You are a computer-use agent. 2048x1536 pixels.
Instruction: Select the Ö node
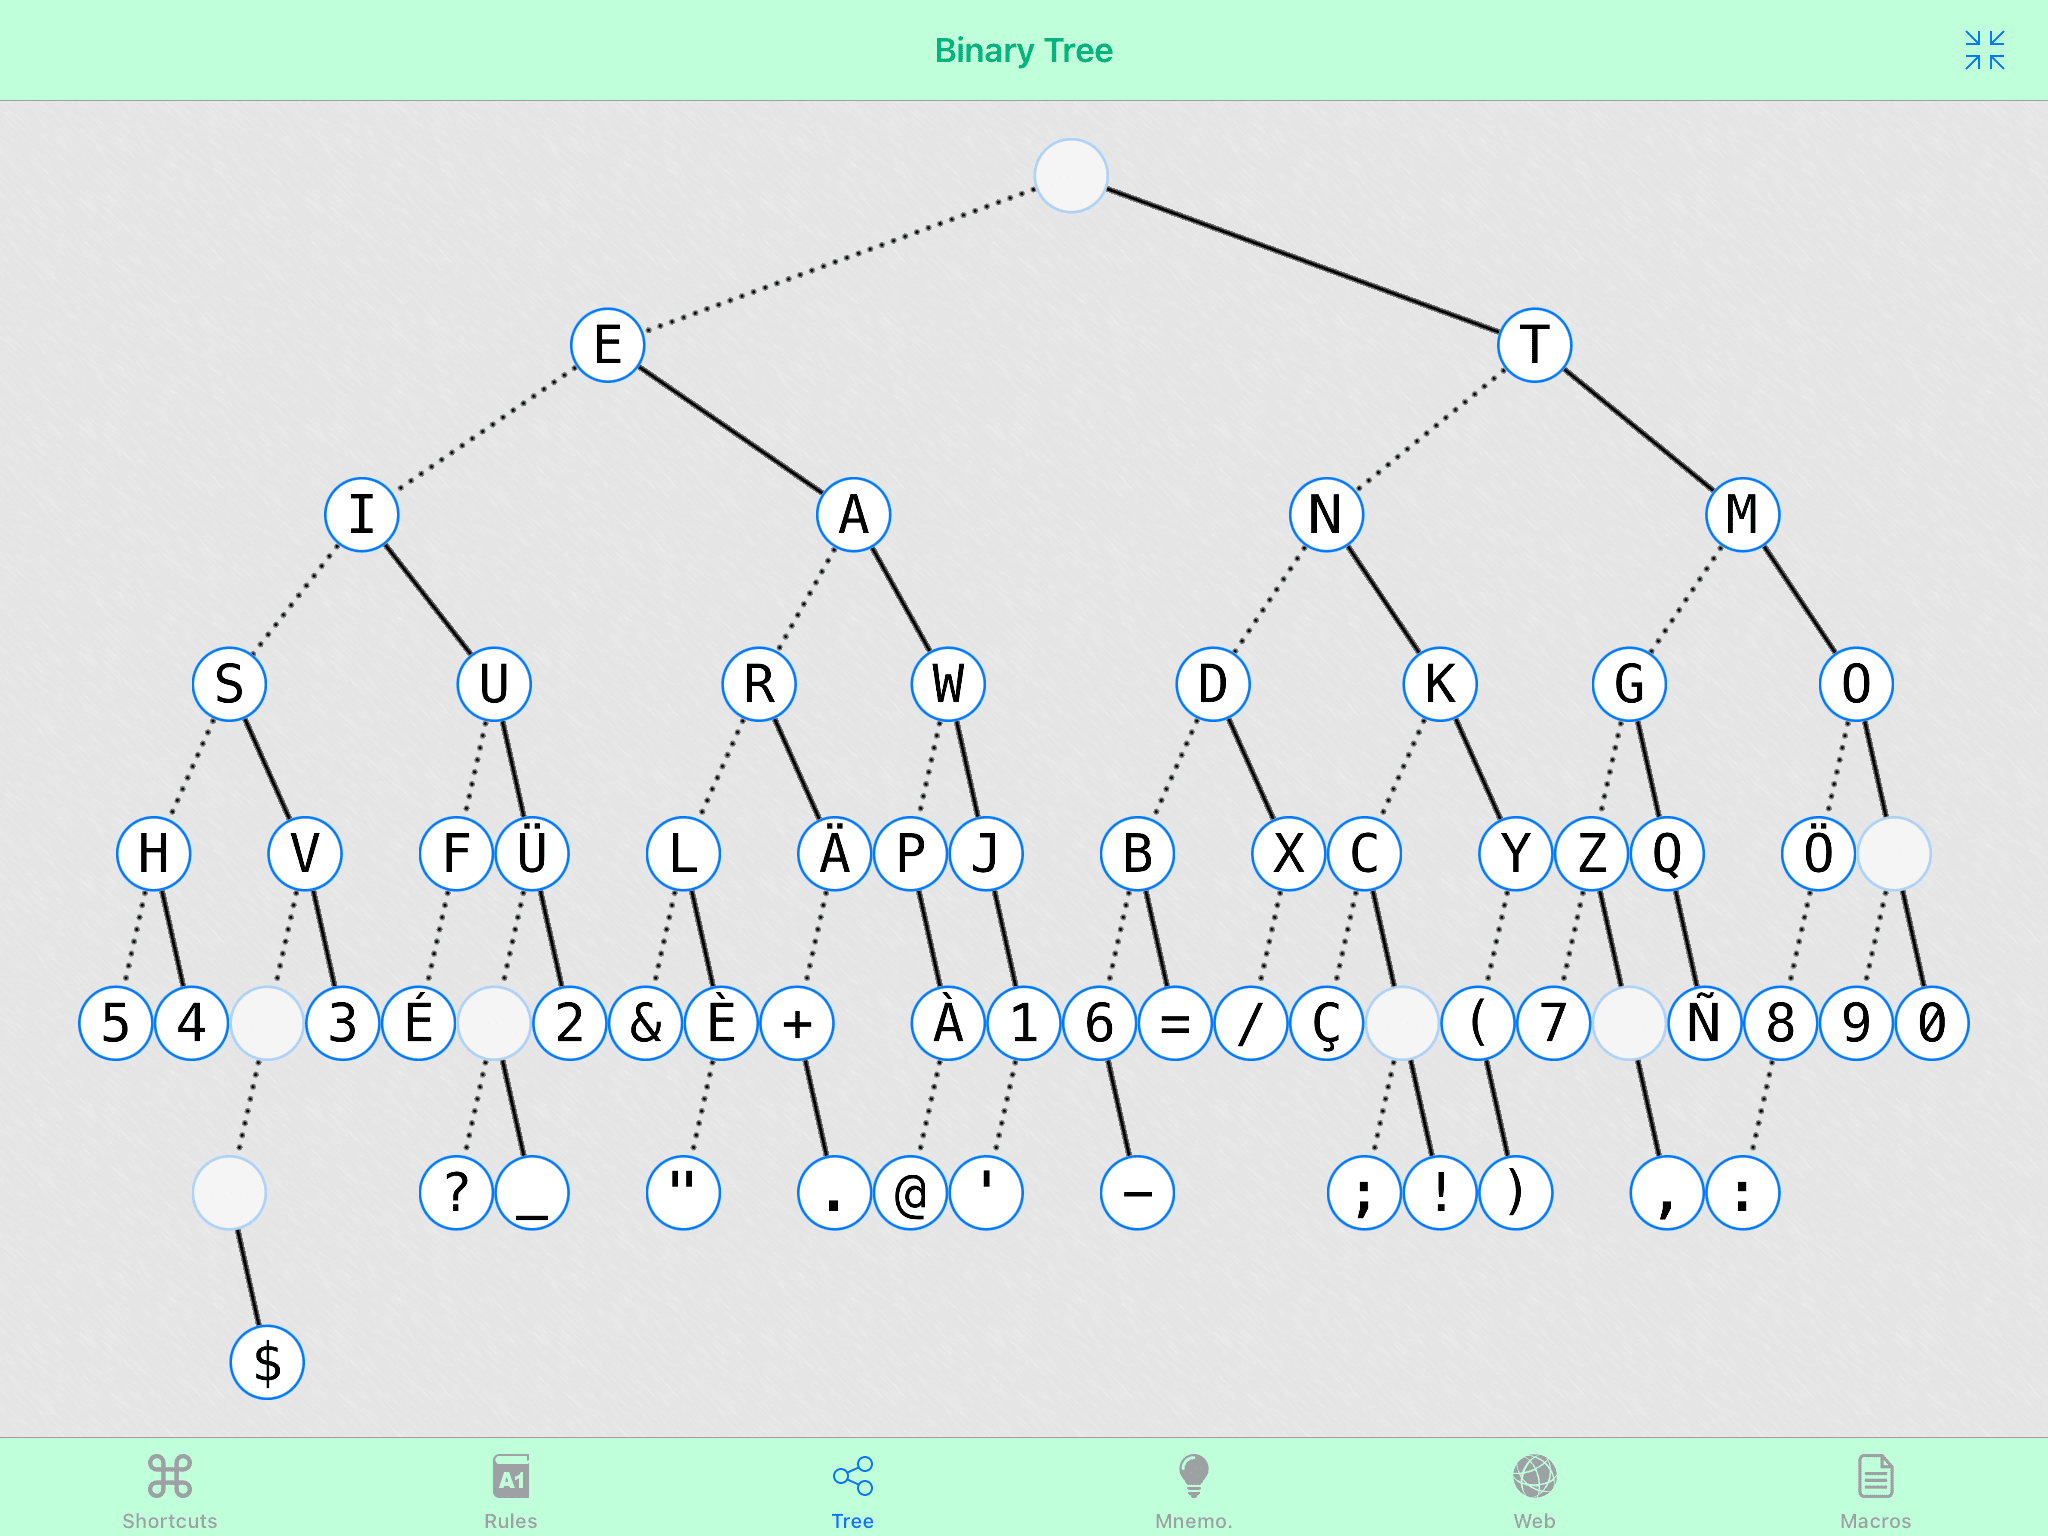click(1818, 853)
